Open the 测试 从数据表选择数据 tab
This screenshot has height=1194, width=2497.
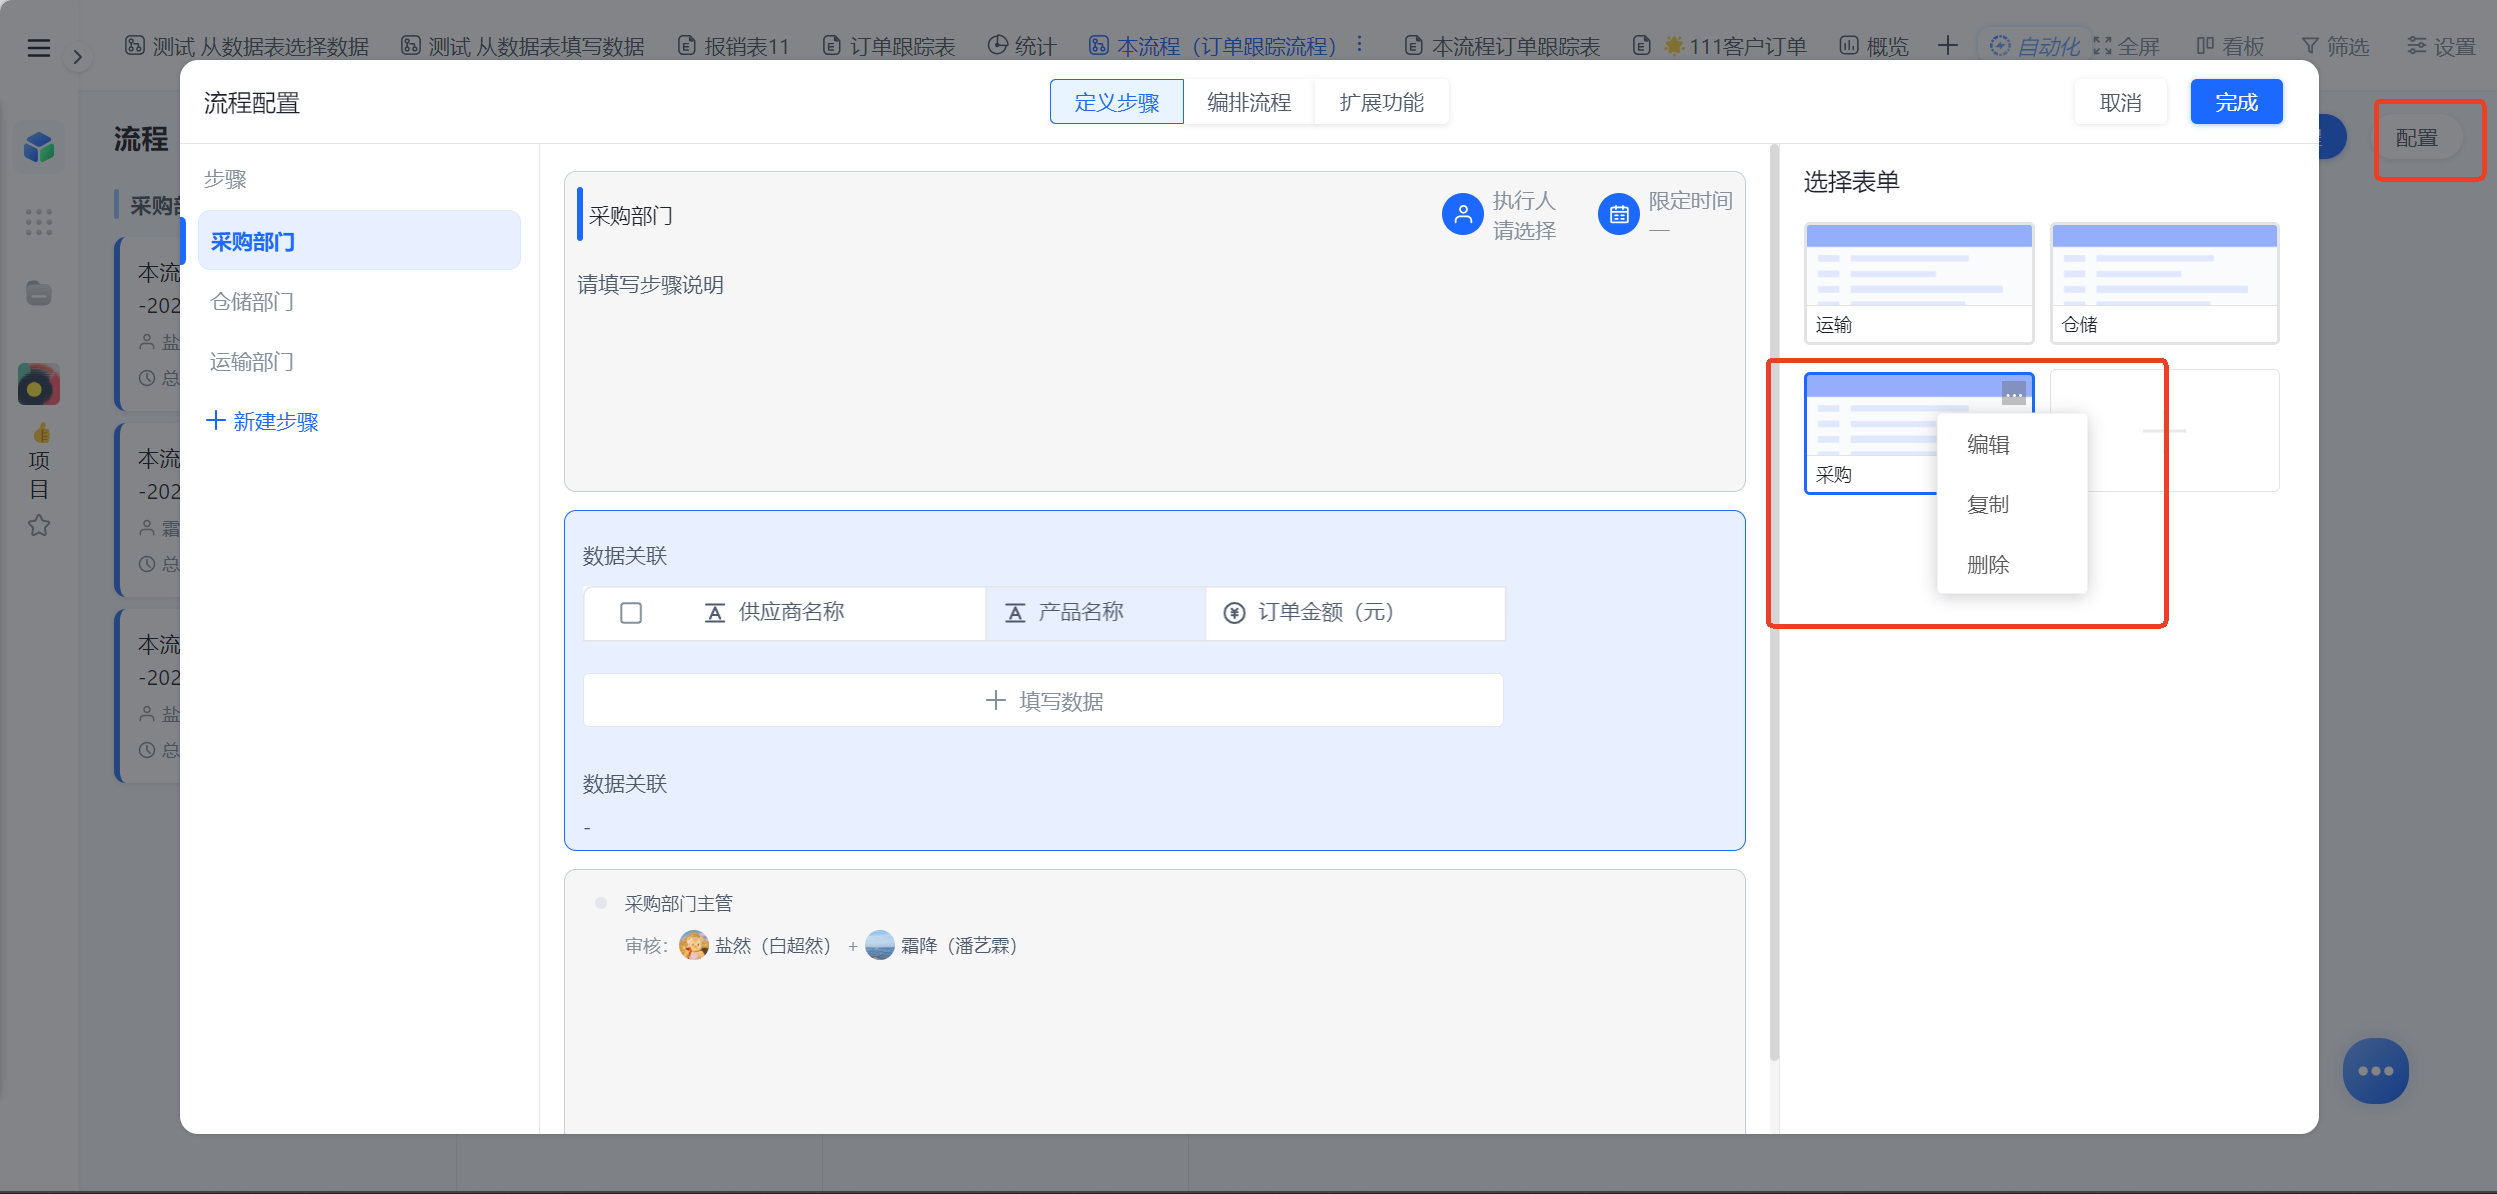[247, 46]
